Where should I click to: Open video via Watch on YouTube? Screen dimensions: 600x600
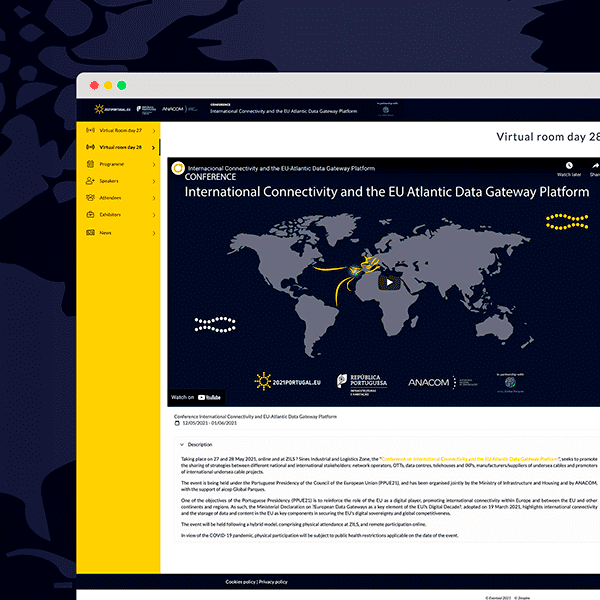(x=196, y=397)
